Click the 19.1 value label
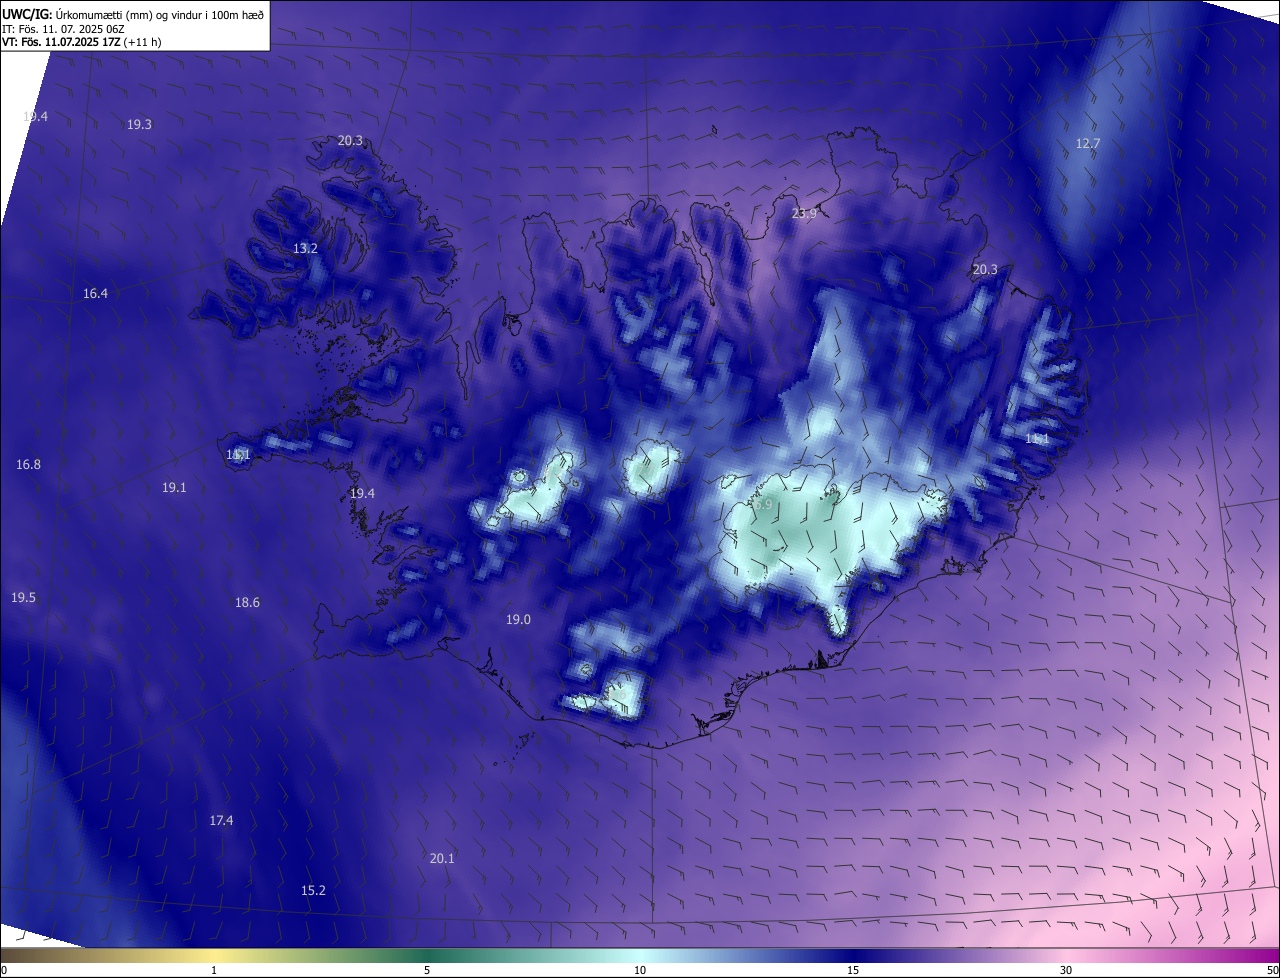Screen dimensions: 1280x978 point(174,488)
